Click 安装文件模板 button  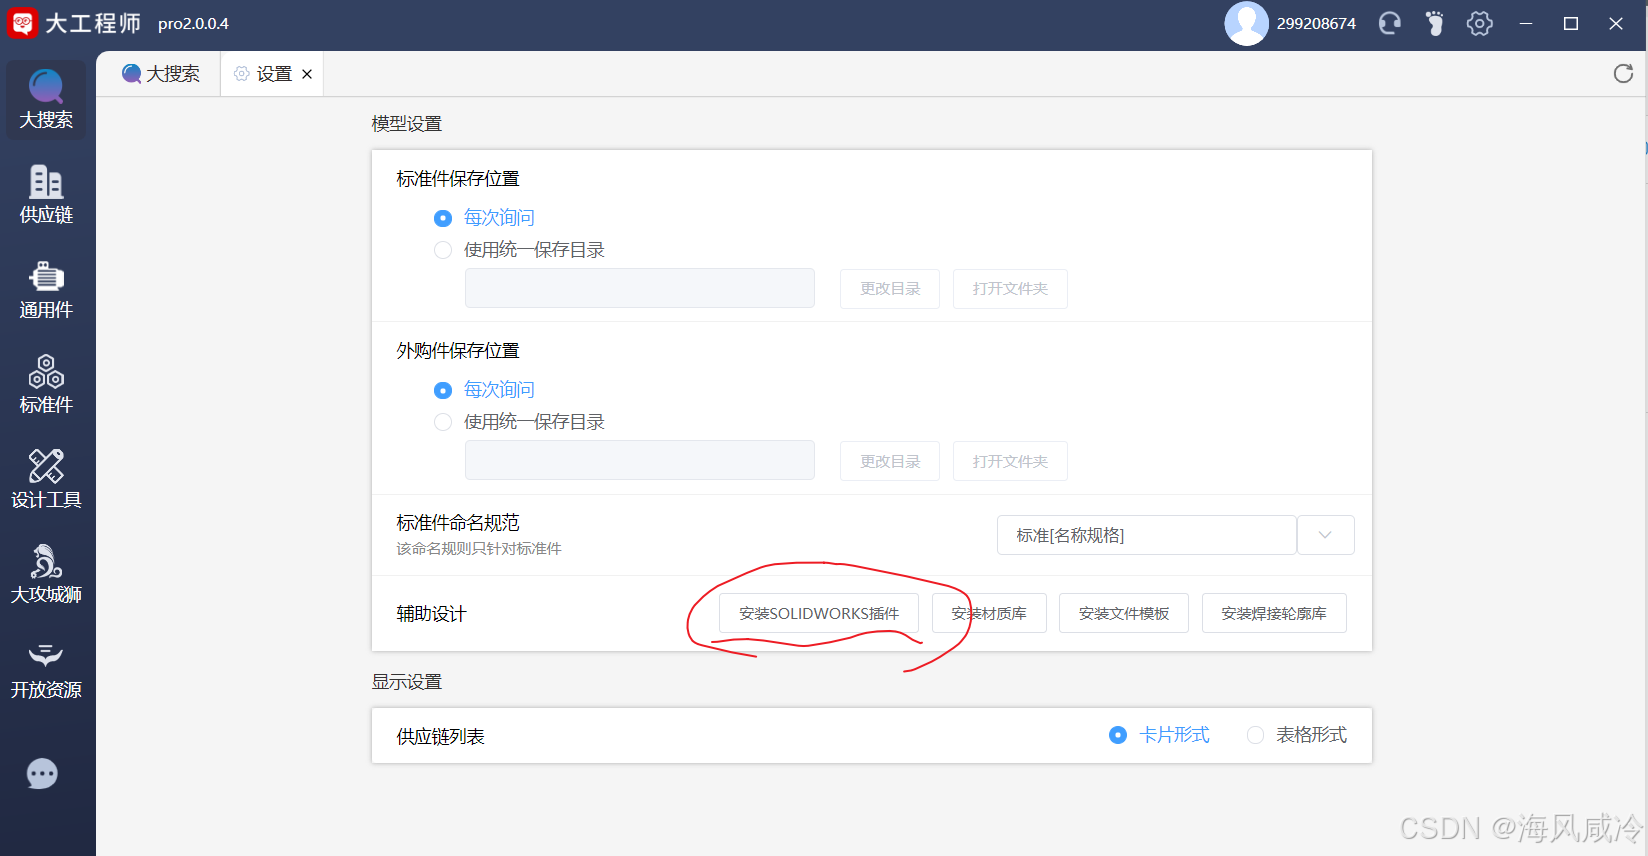tap(1124, 613)
